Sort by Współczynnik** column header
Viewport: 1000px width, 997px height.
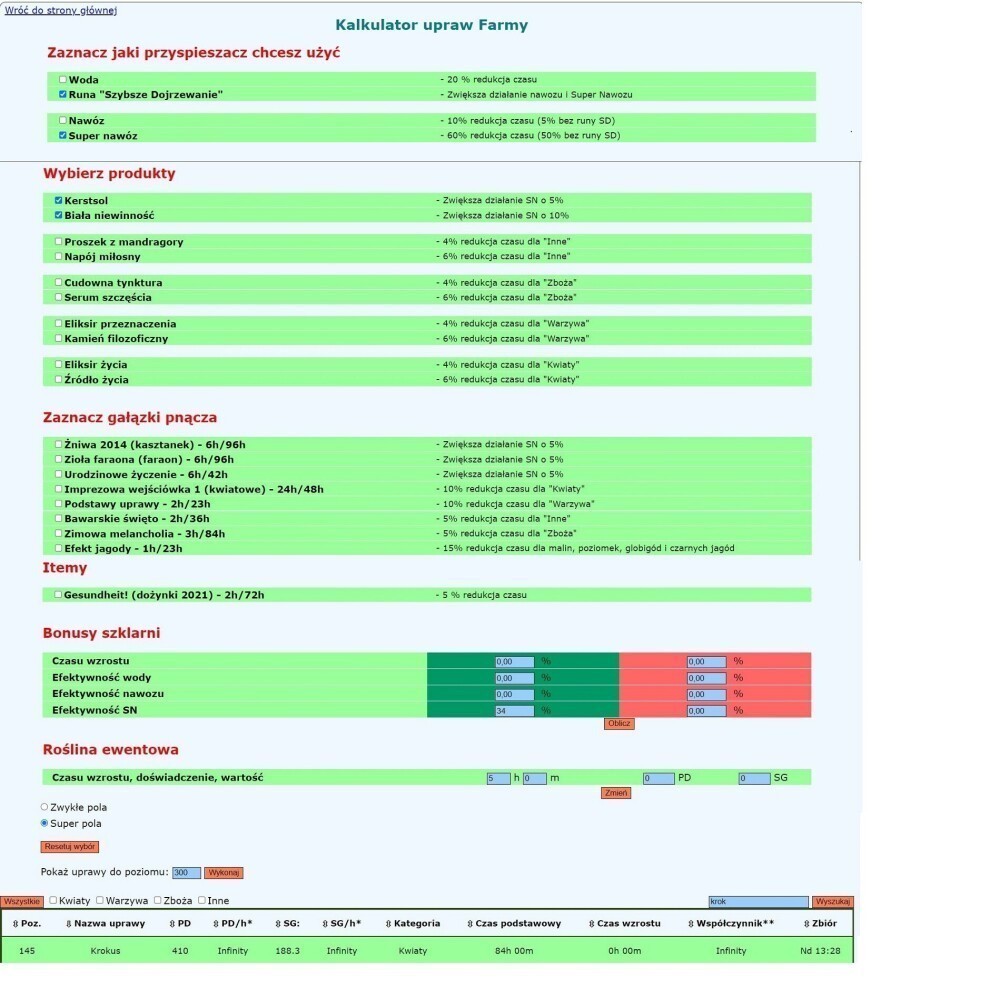coord(731,923)
